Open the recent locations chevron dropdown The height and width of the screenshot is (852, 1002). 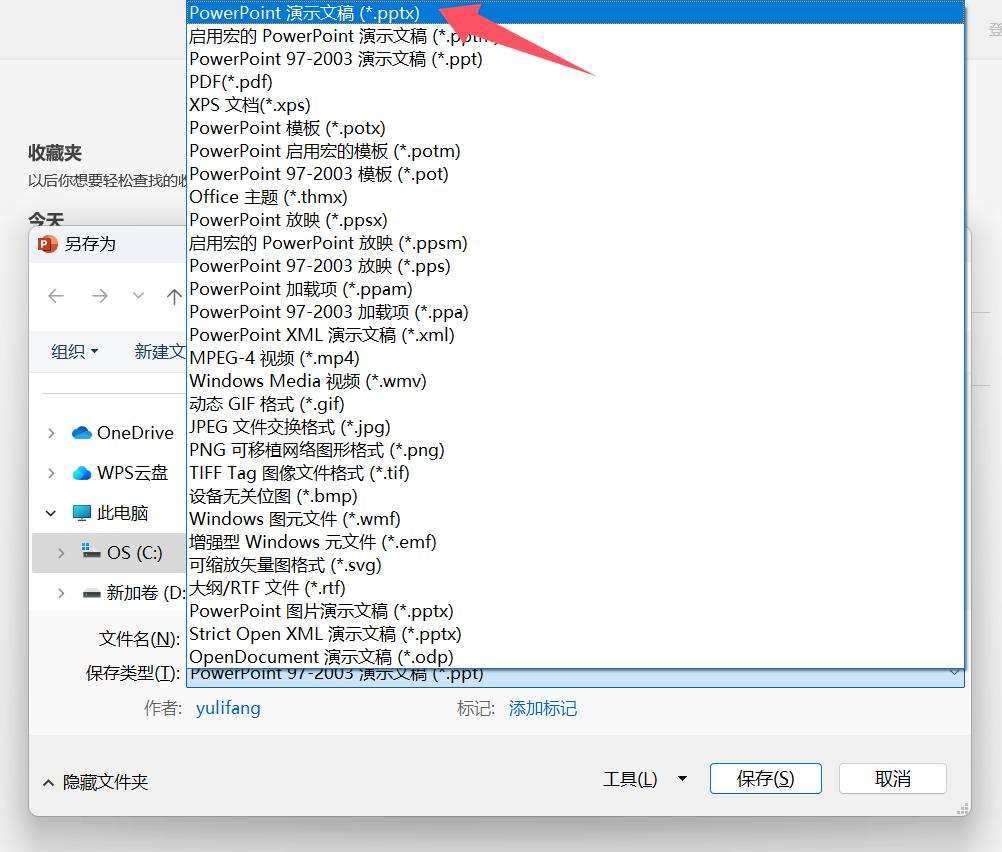coord(138,296)
